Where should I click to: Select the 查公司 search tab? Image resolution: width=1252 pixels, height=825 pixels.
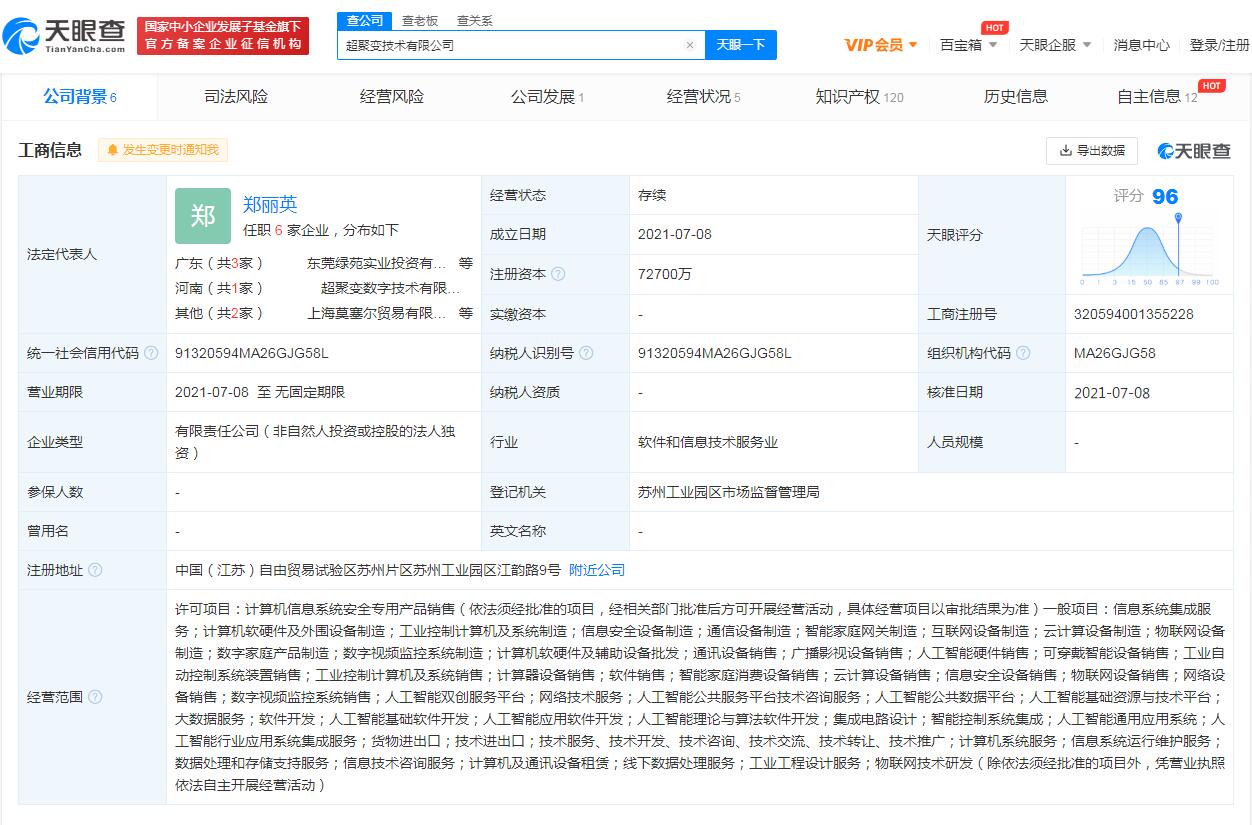tap(365, 20)
